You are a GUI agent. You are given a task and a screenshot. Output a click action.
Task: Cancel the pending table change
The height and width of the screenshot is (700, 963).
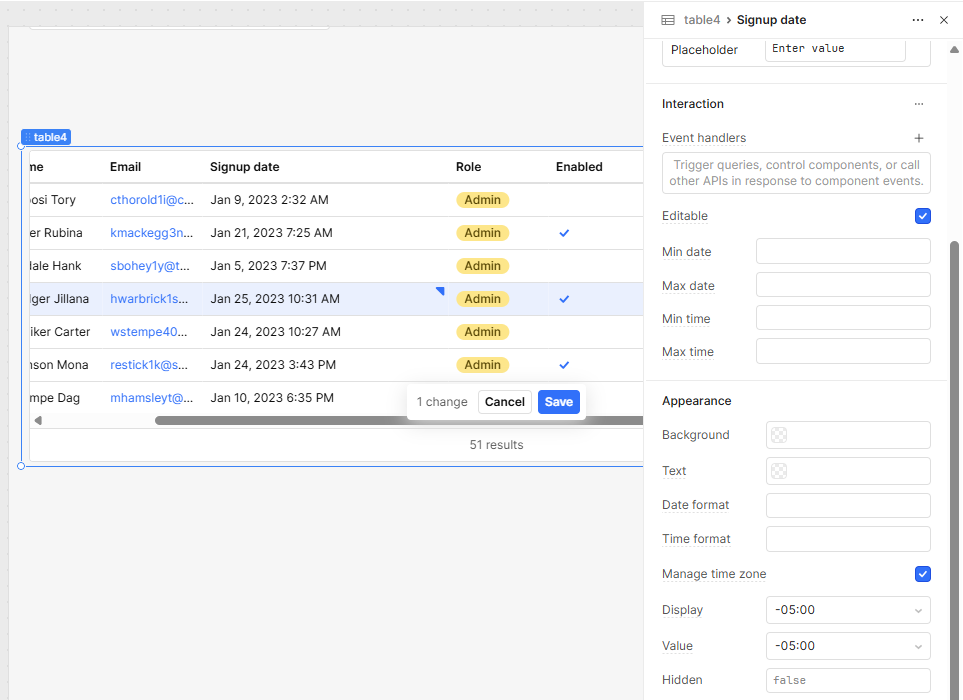(x=504, y=402)
